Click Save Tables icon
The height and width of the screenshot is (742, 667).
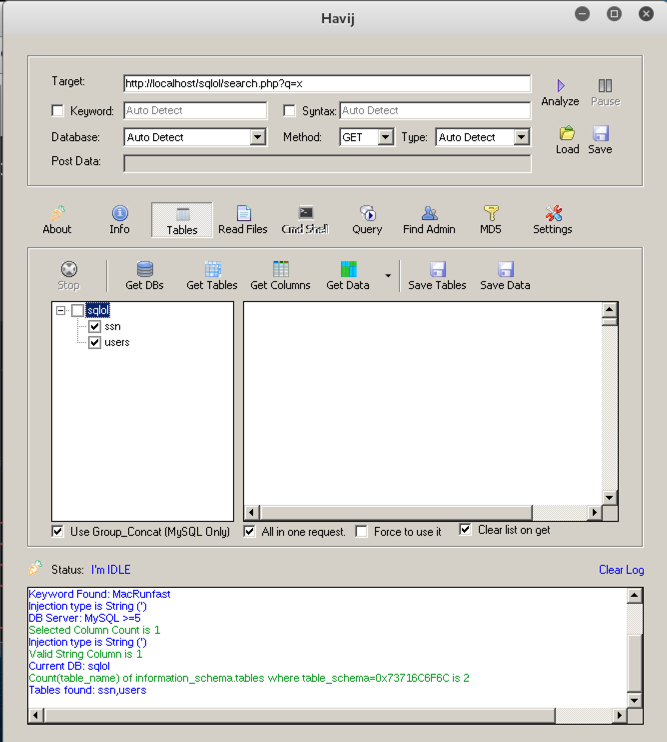click(x=438, y=269)
